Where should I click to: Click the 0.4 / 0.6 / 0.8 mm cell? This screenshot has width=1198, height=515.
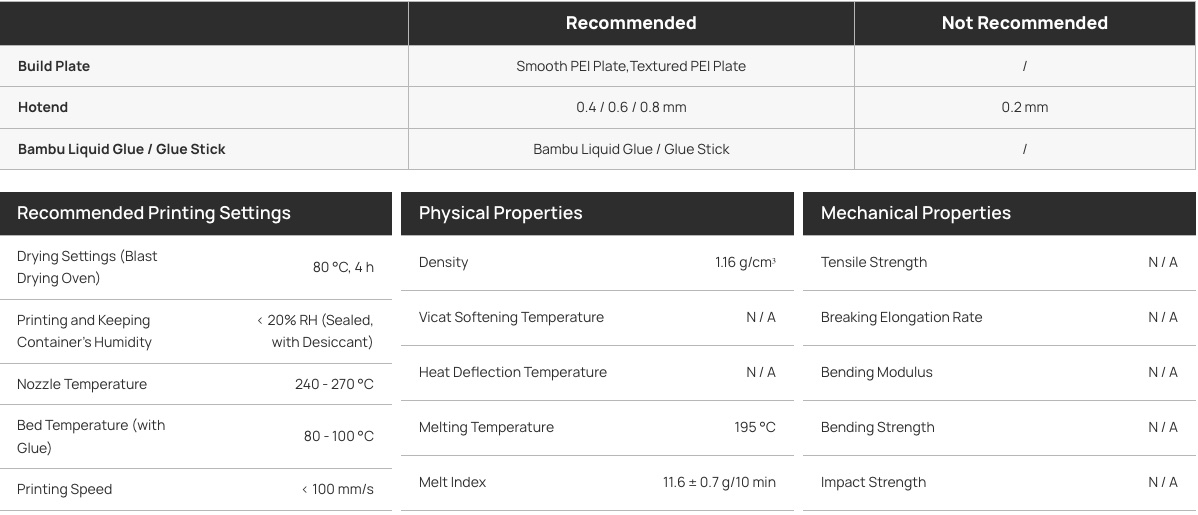point(631,107)
